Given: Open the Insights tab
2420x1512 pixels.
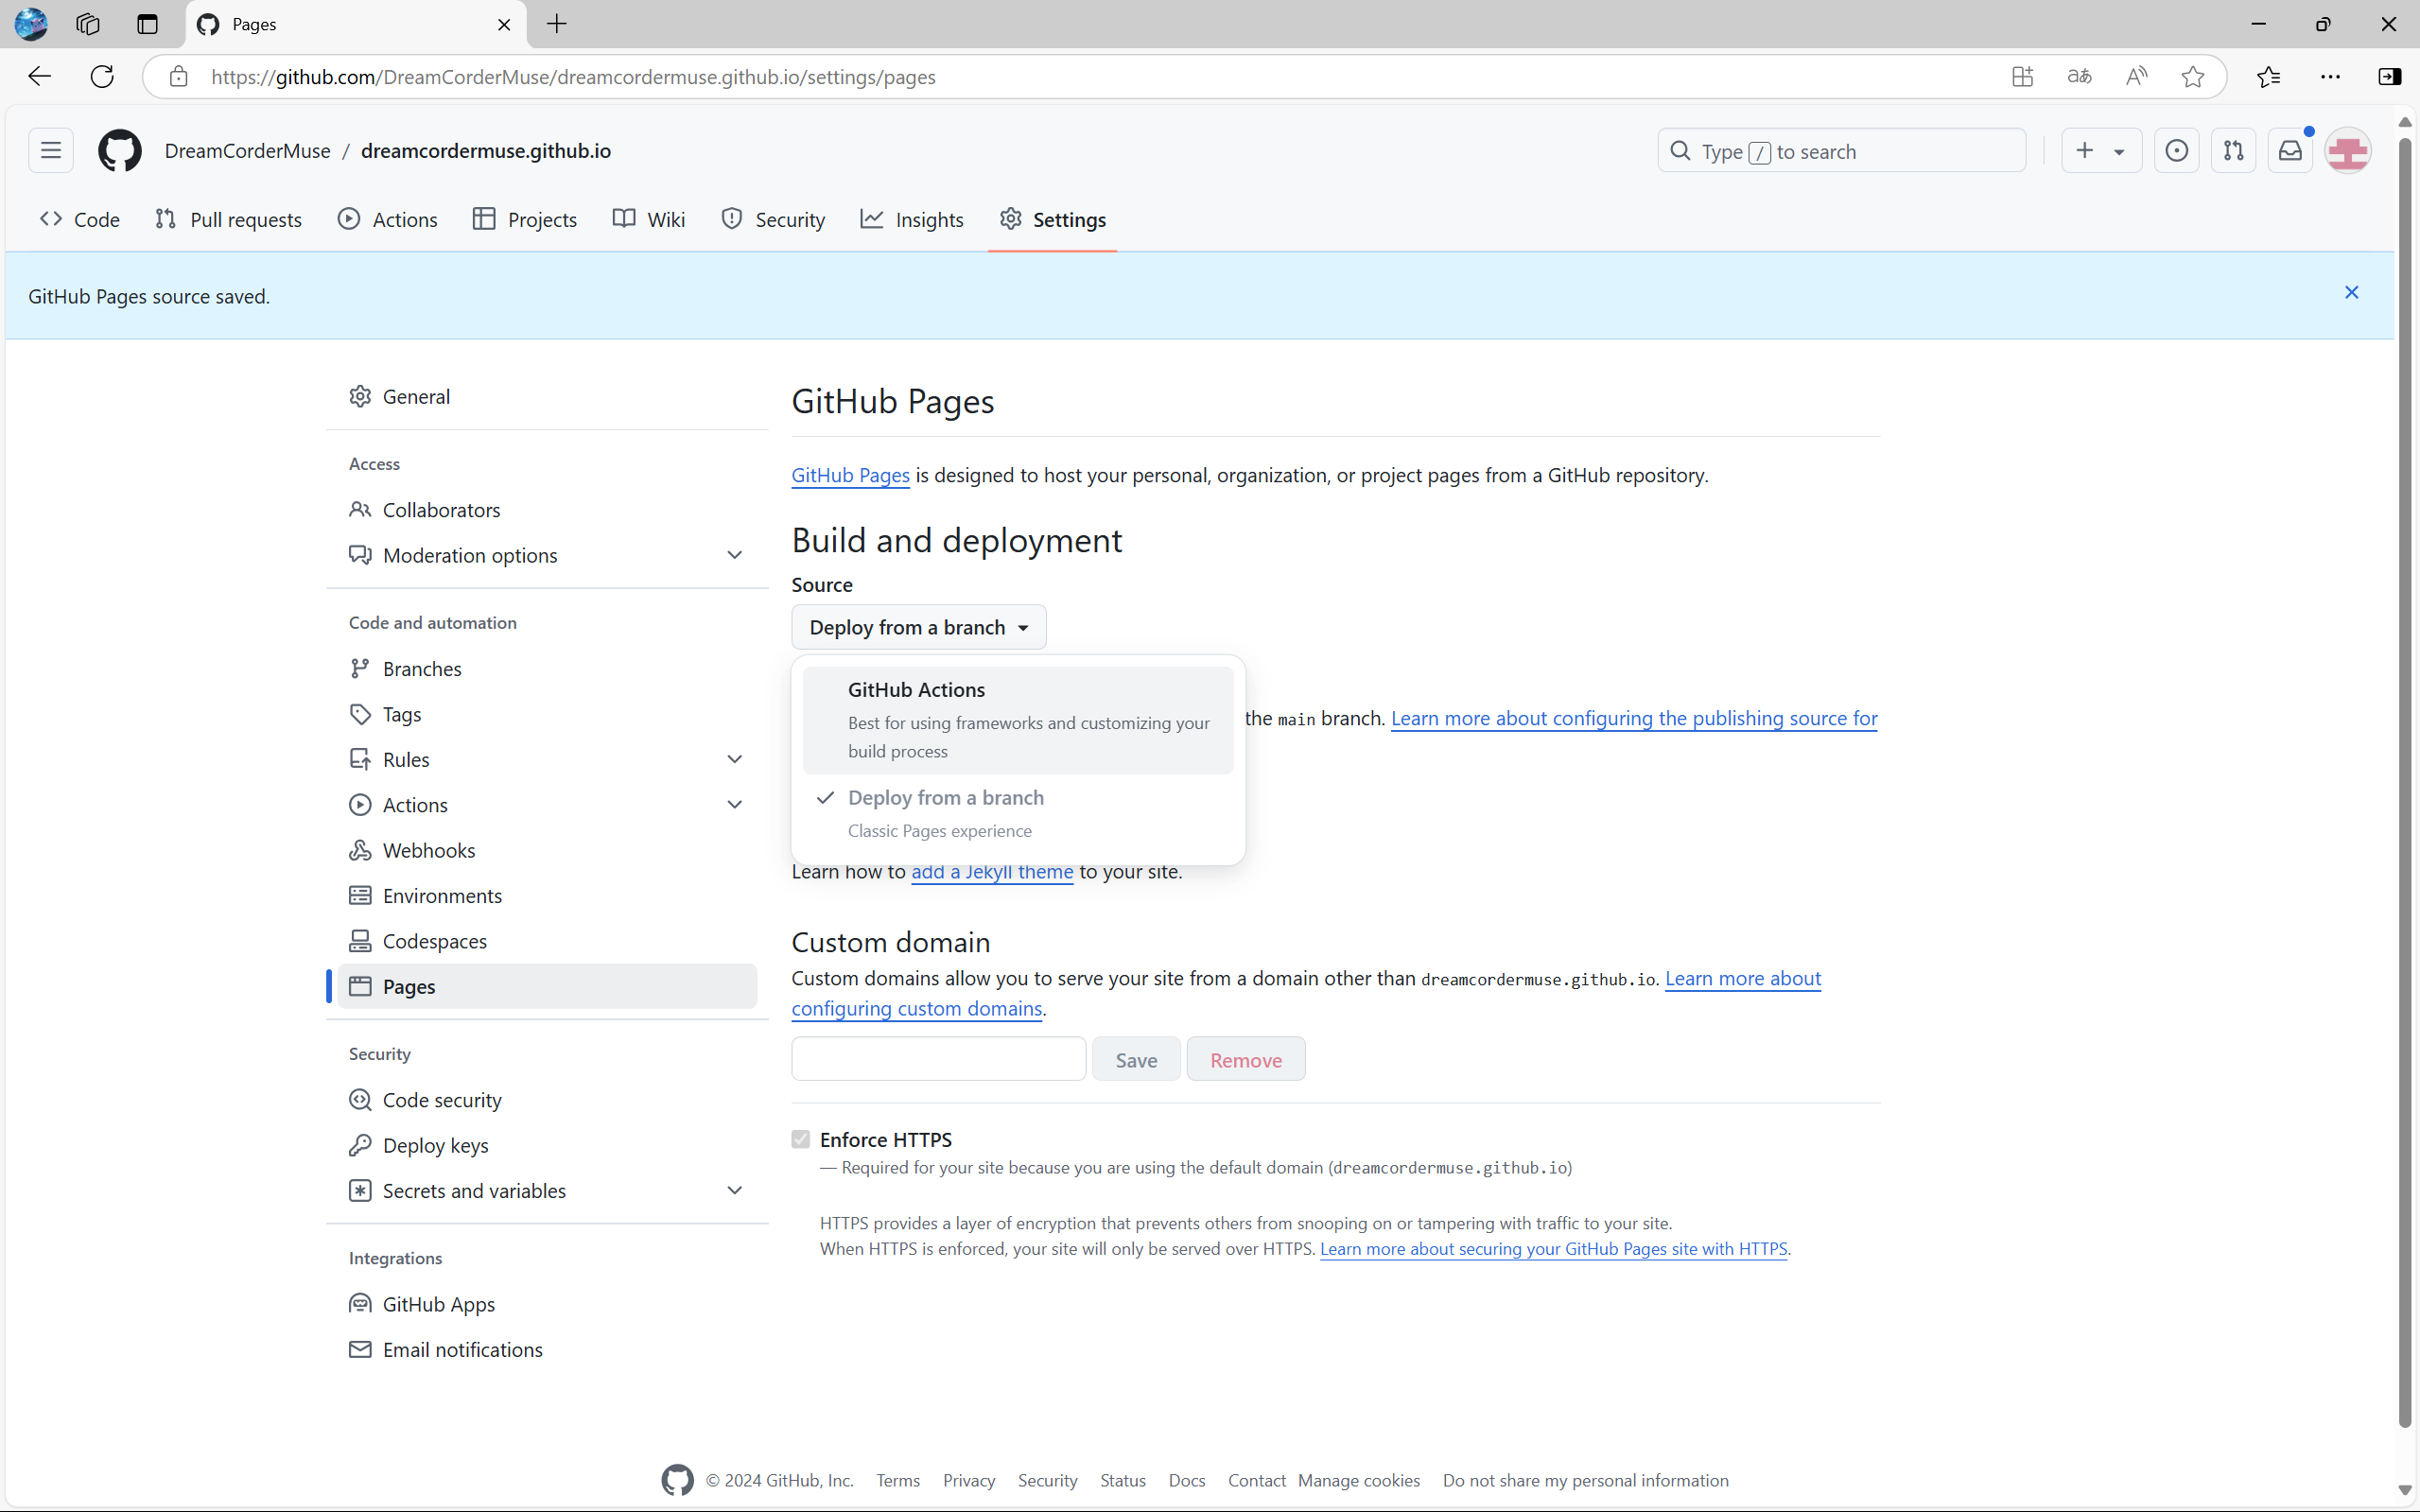Looking at the screenshot, I should [x=912, y=219].
